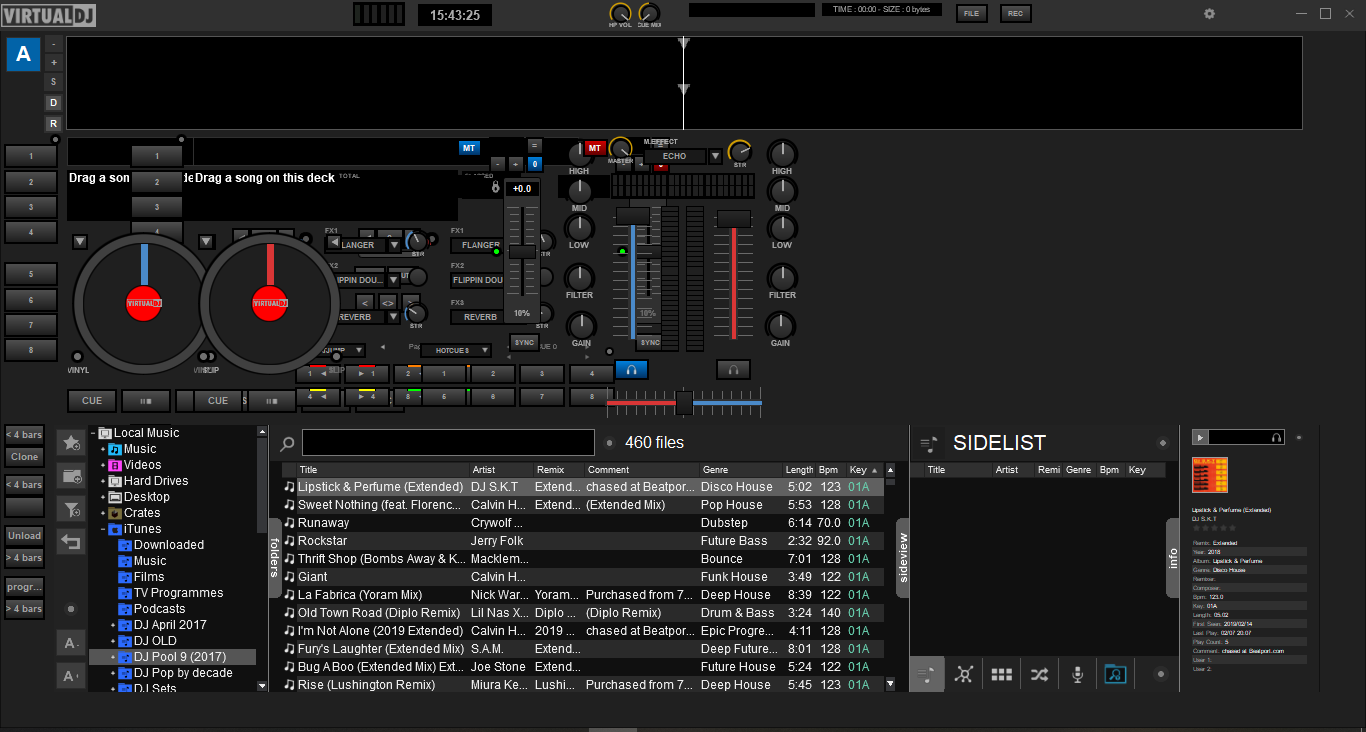Expand the Crates node
Viewport: 1366px width, 732px height.
coord(103,513)
